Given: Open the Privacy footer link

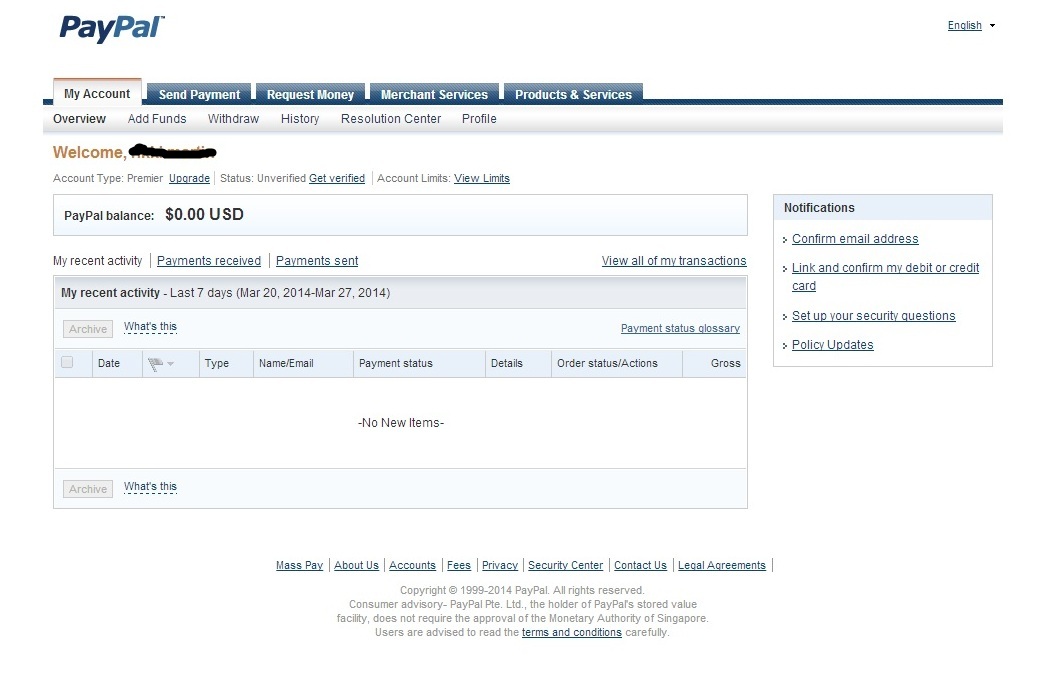Looking at the screenshot, I should [x=500, y=565].
